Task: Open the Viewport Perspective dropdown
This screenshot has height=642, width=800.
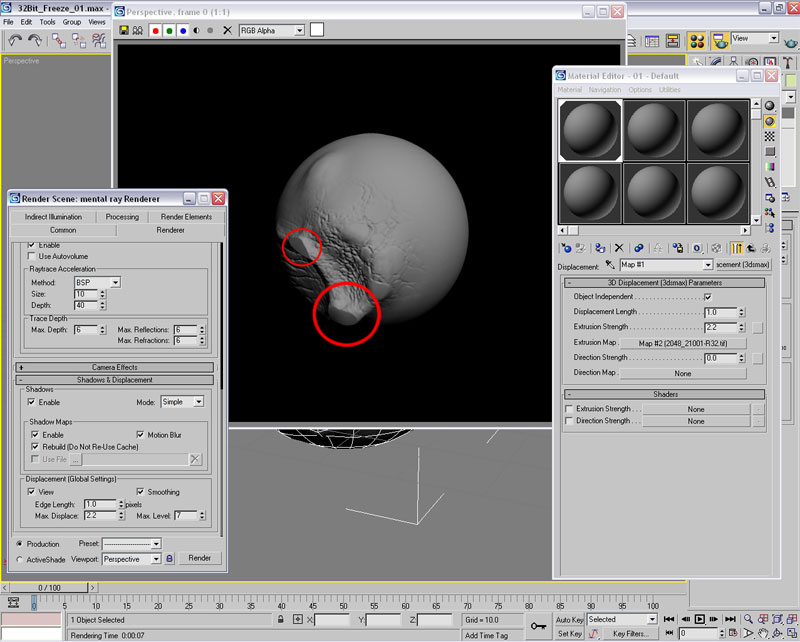Action: 132,559
